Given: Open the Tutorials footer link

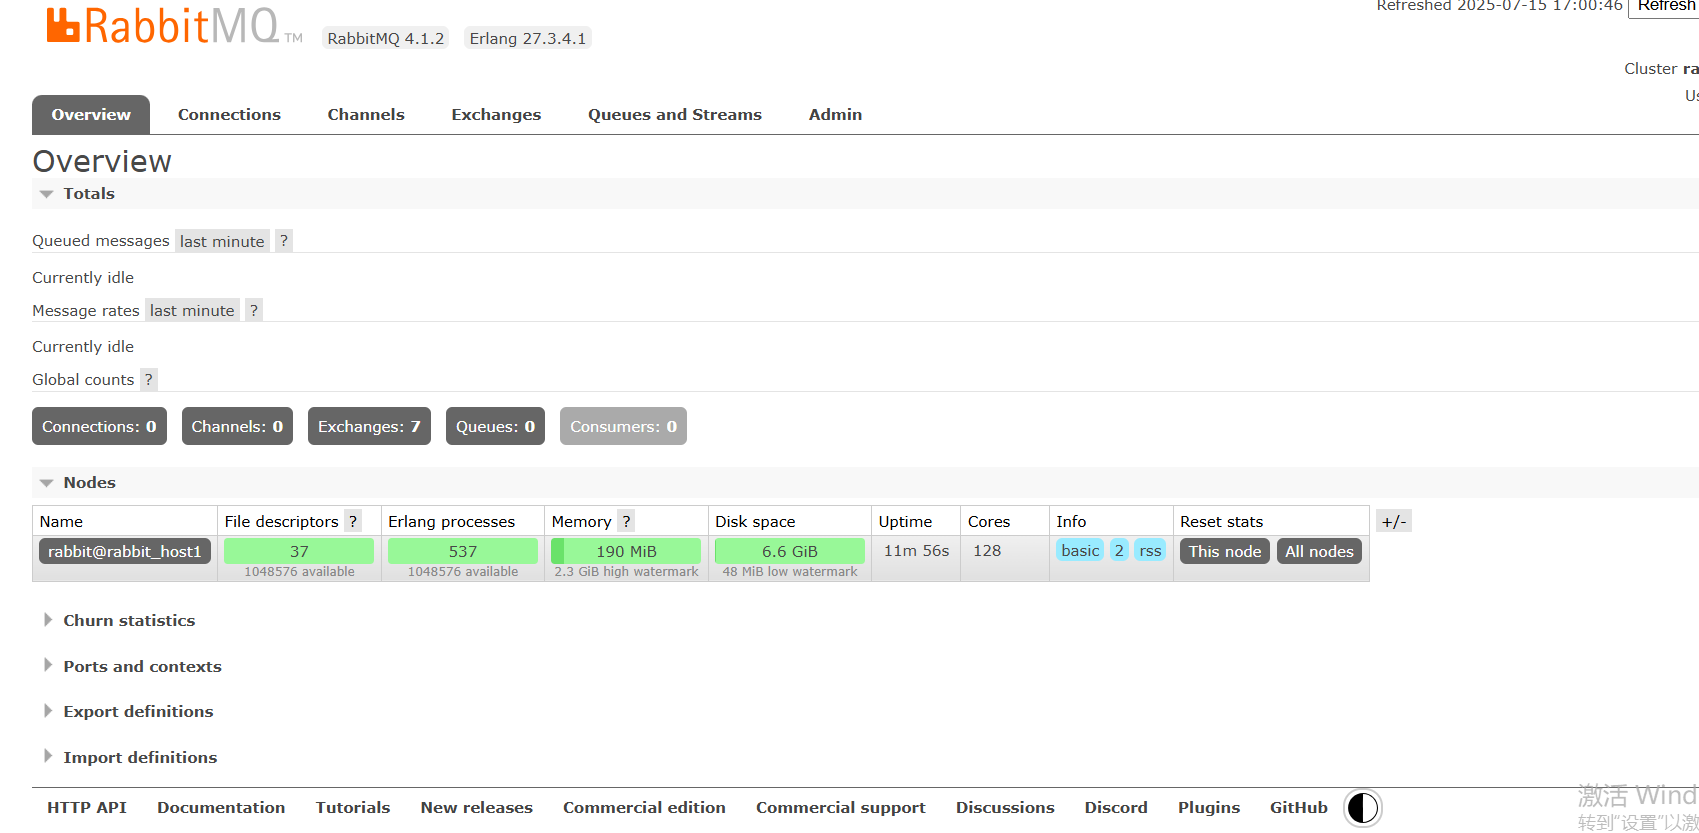Looking at the screenshot, I should tap(353, 808).
